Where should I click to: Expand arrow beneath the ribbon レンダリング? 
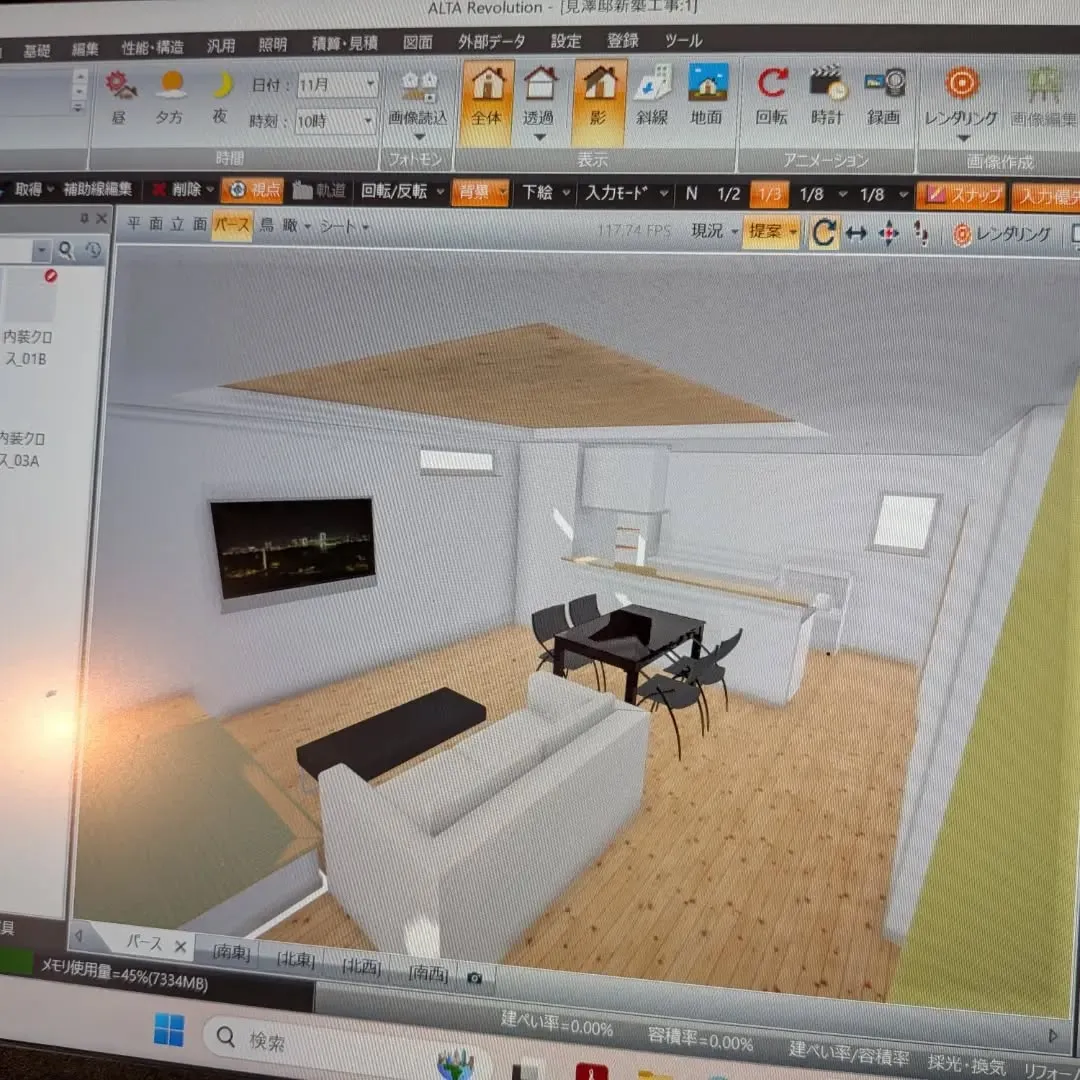(x=963, y=138)
